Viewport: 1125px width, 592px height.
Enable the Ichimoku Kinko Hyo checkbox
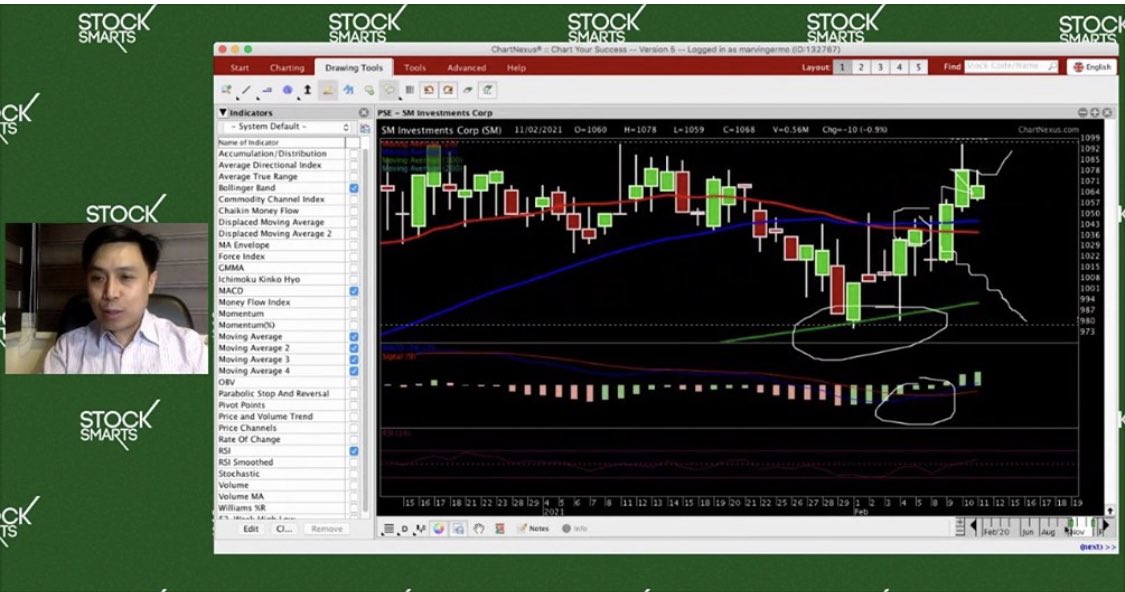(x=354, y=280)
